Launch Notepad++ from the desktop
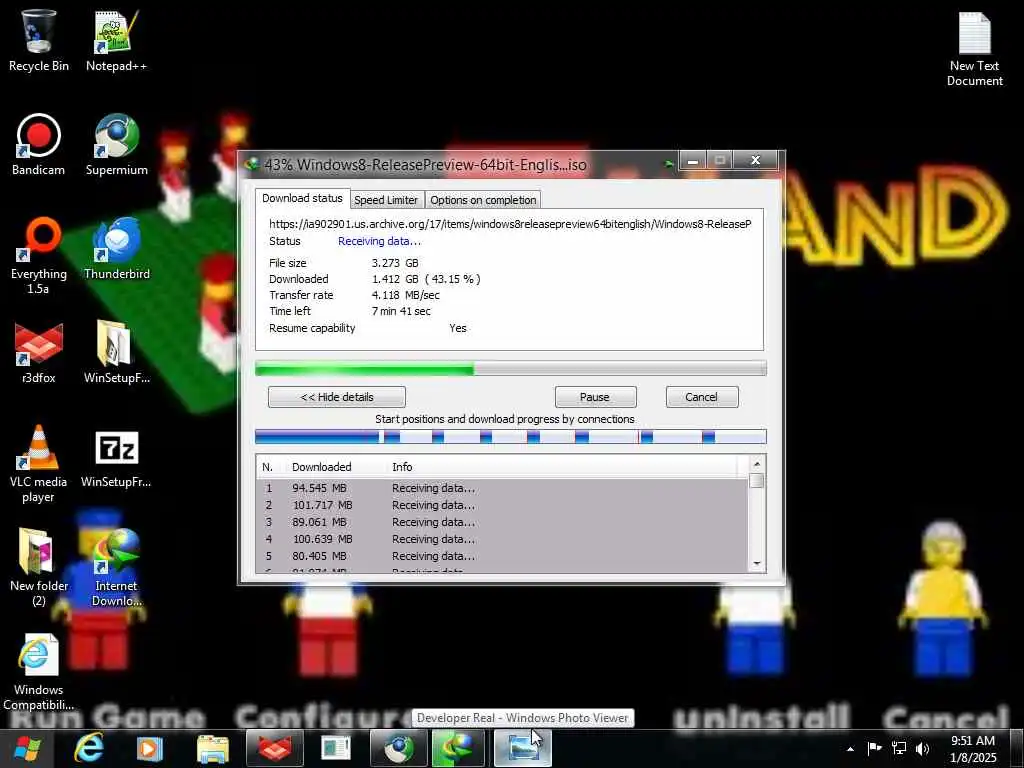Screen dimensions: 1024x768 pyautogui.click(x=116, y=40)
